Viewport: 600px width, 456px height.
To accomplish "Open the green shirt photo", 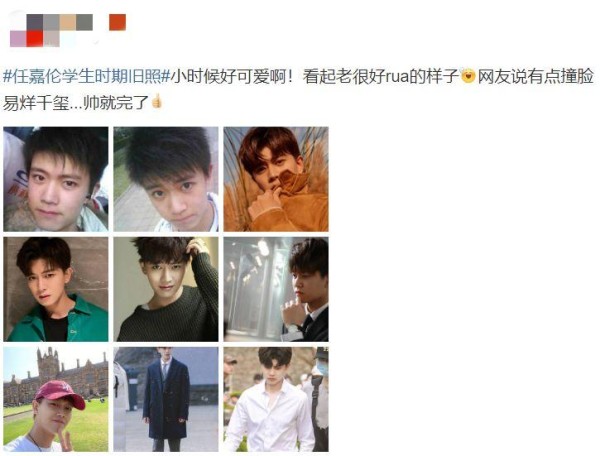I will (x=56, y=289).
